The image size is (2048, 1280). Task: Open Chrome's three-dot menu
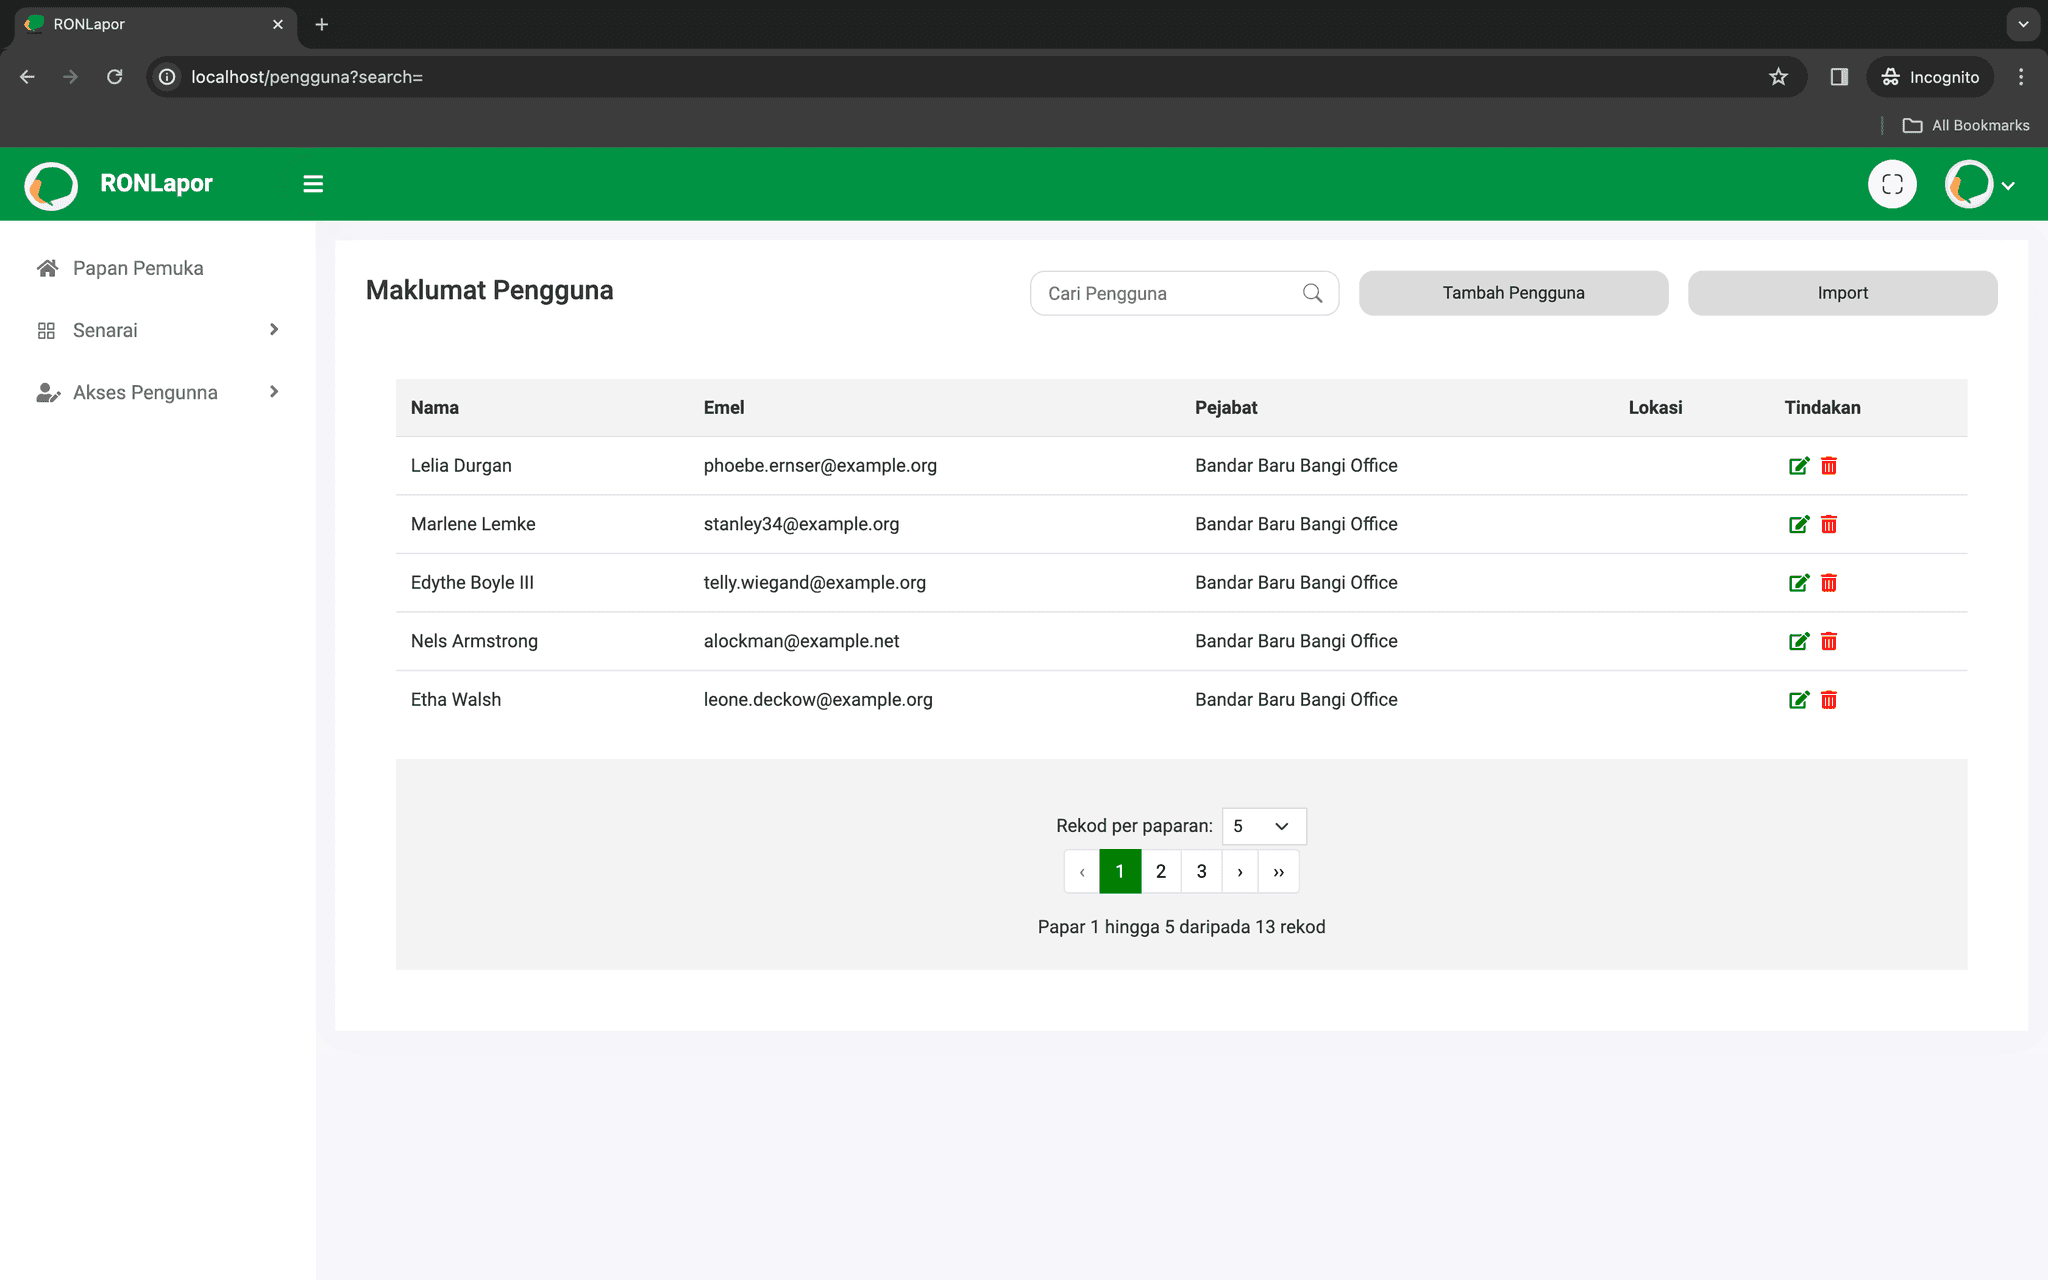(x=2021, y=77)
